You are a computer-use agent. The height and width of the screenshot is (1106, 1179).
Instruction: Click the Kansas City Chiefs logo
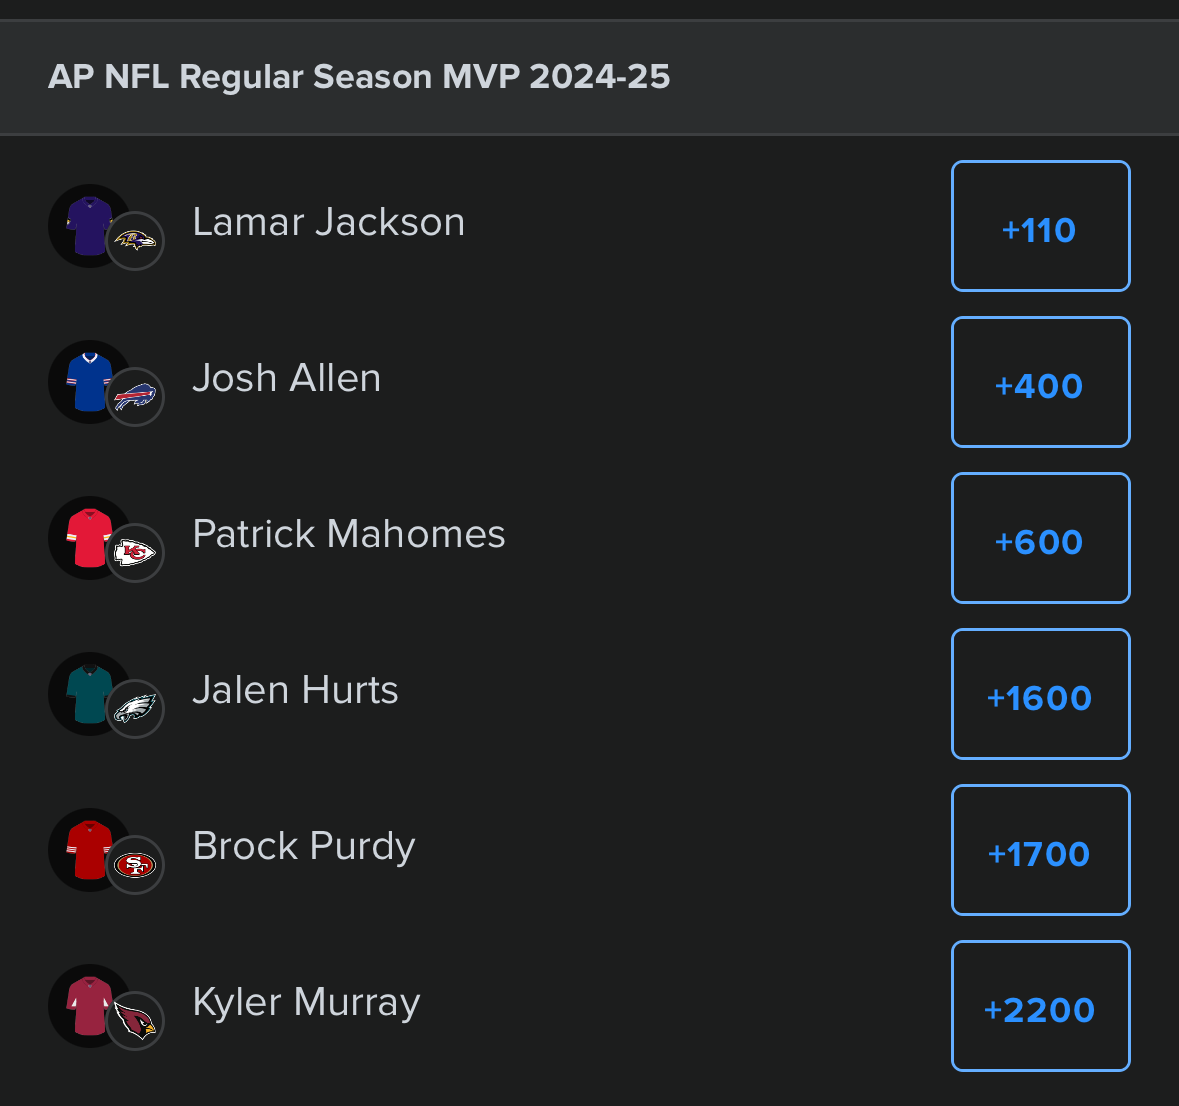tap(135, 553)
